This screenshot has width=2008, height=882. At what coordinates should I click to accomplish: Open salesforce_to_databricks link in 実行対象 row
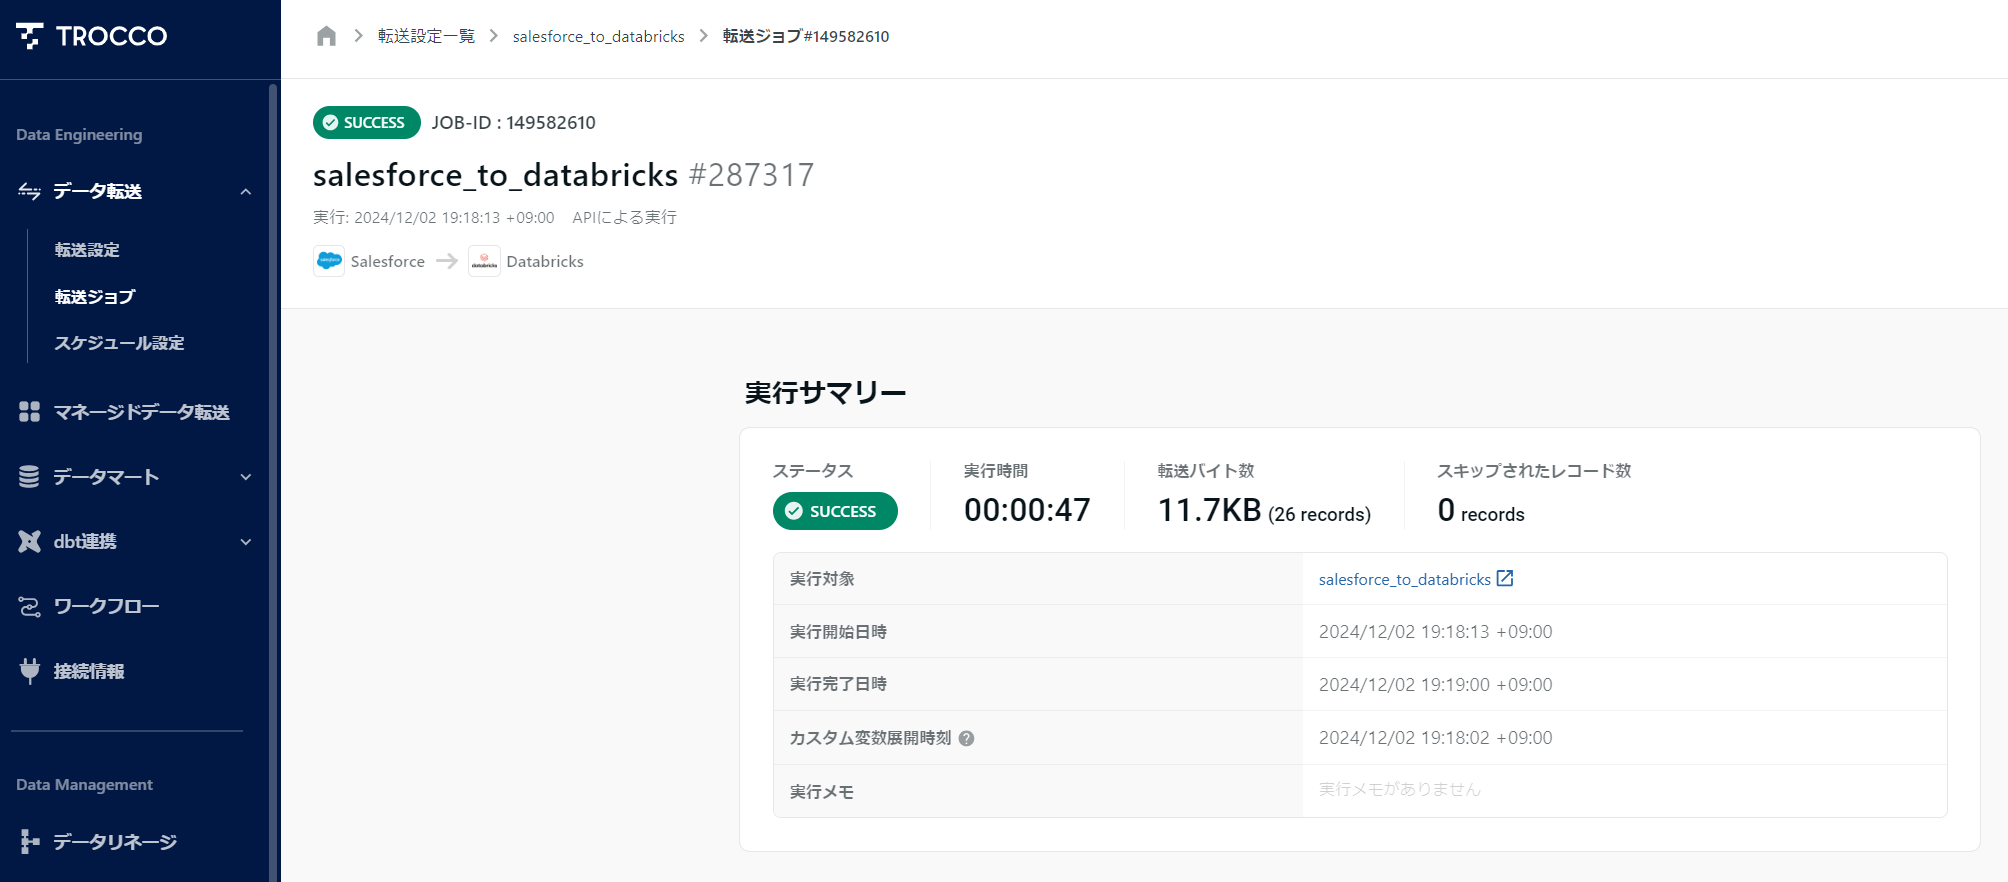pyautogui.click(x=1404, y=579)
